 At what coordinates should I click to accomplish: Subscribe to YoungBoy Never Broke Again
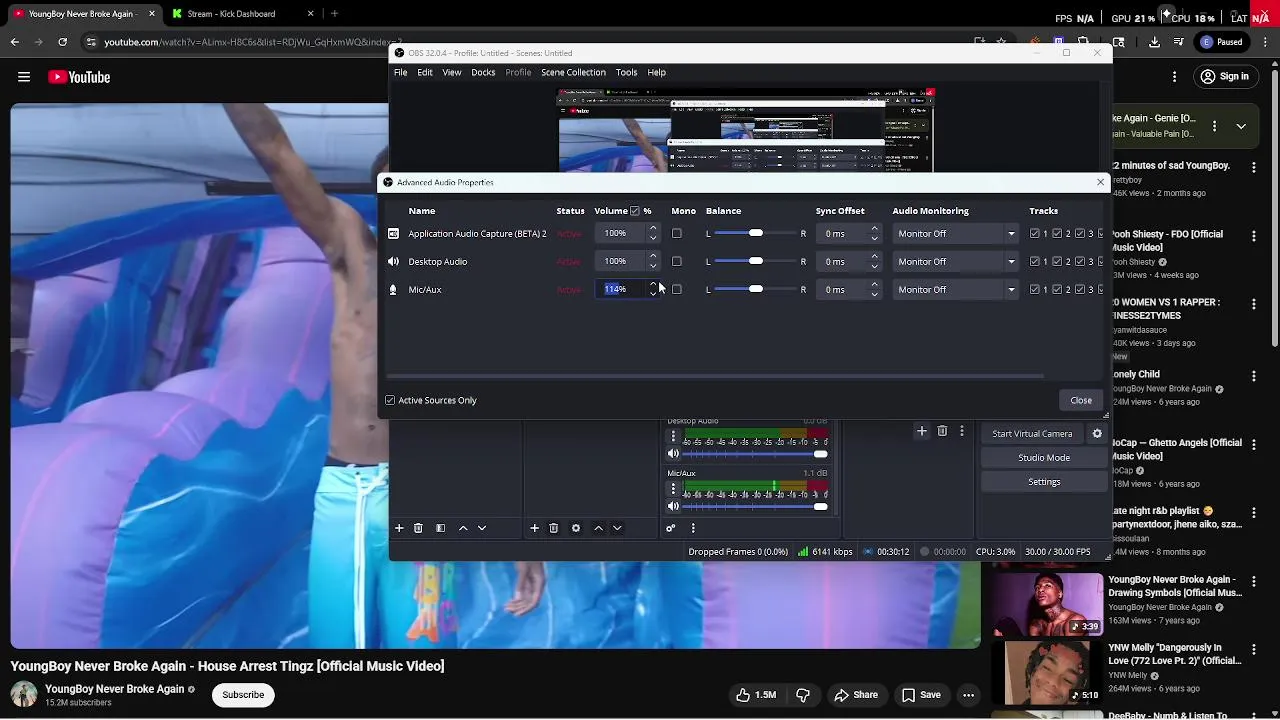(x=243, y=695)
